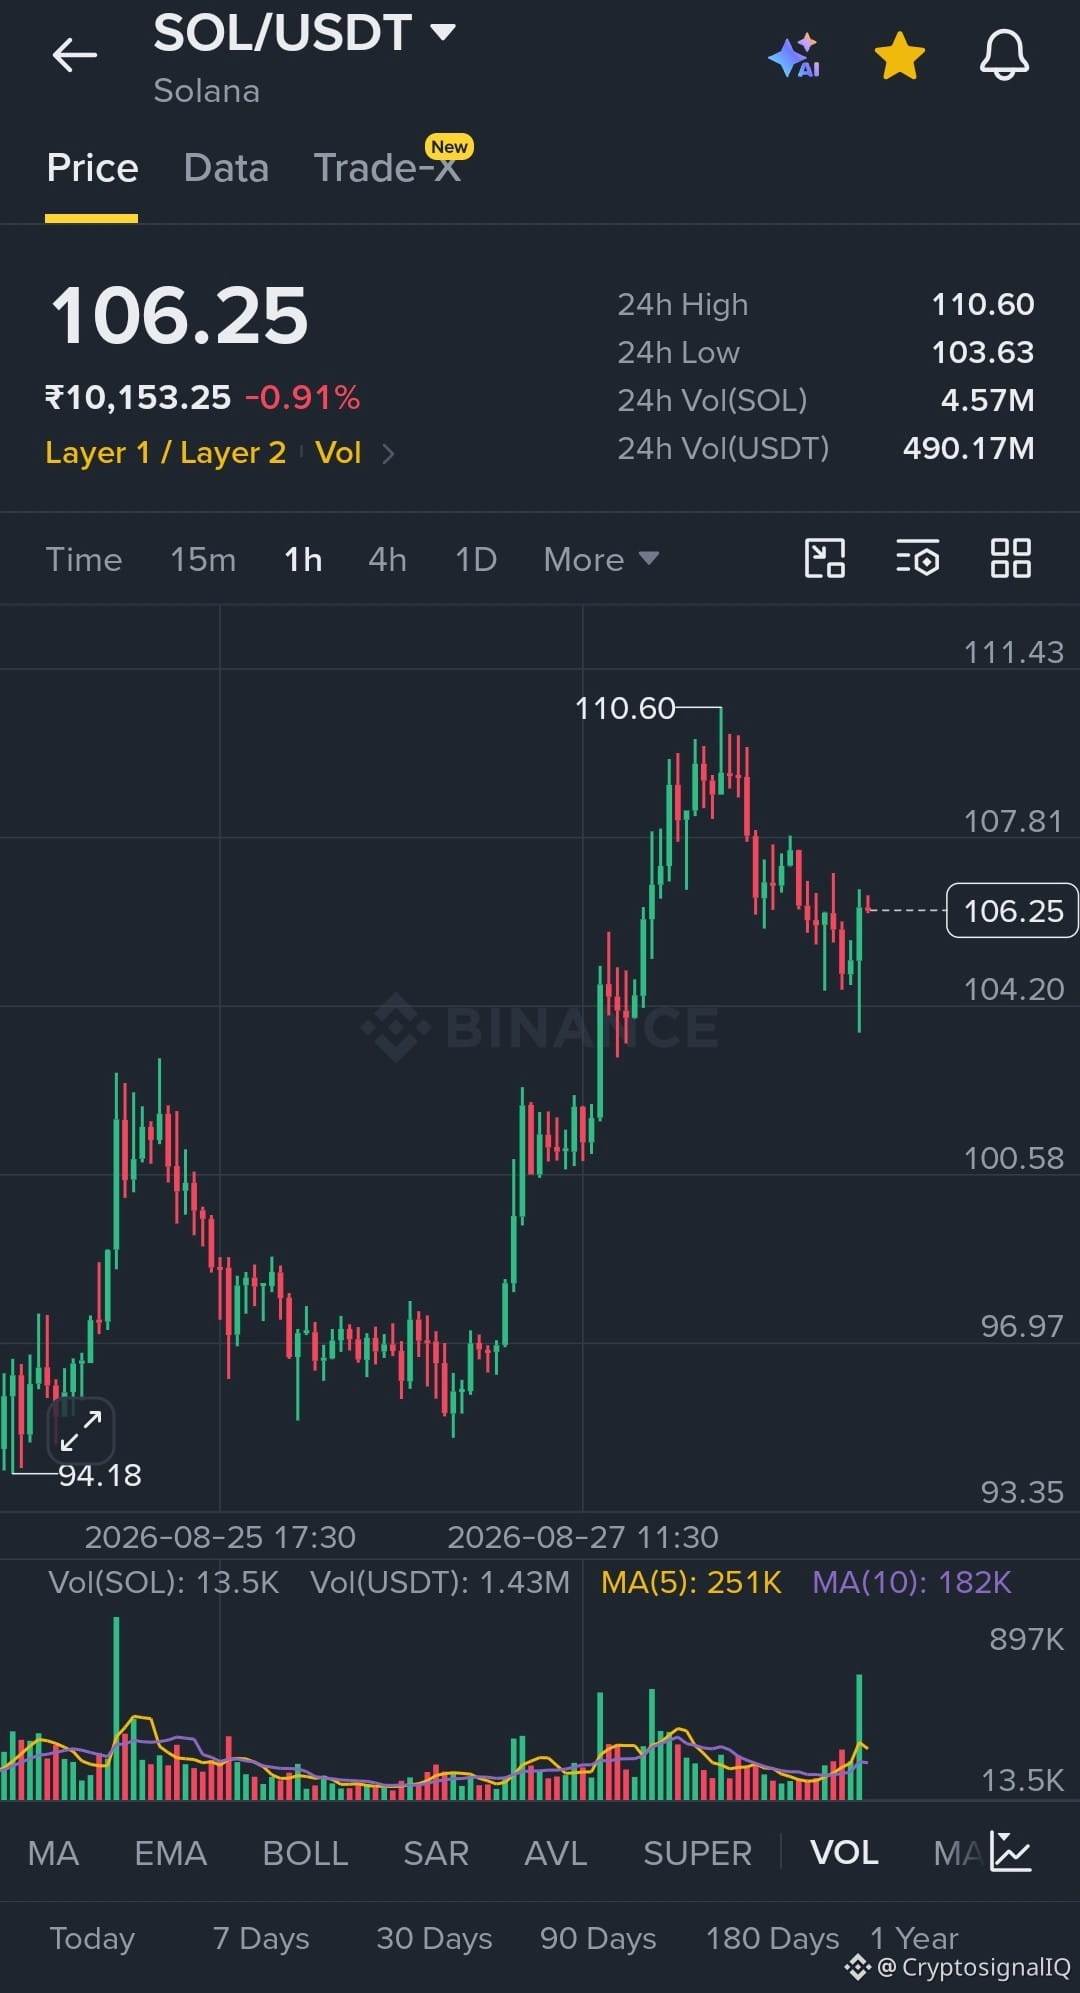Toggle the yellow favorite star

tap(900, 55)
